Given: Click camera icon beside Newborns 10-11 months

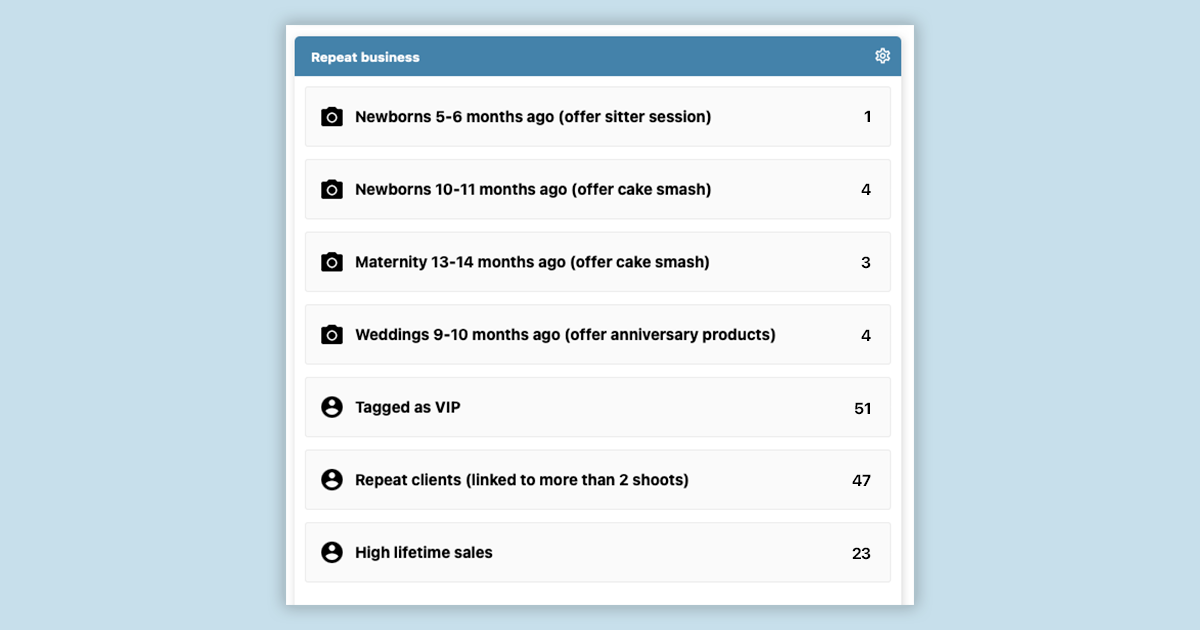Looking at the screenshot, I should click(x=332, y=189).
